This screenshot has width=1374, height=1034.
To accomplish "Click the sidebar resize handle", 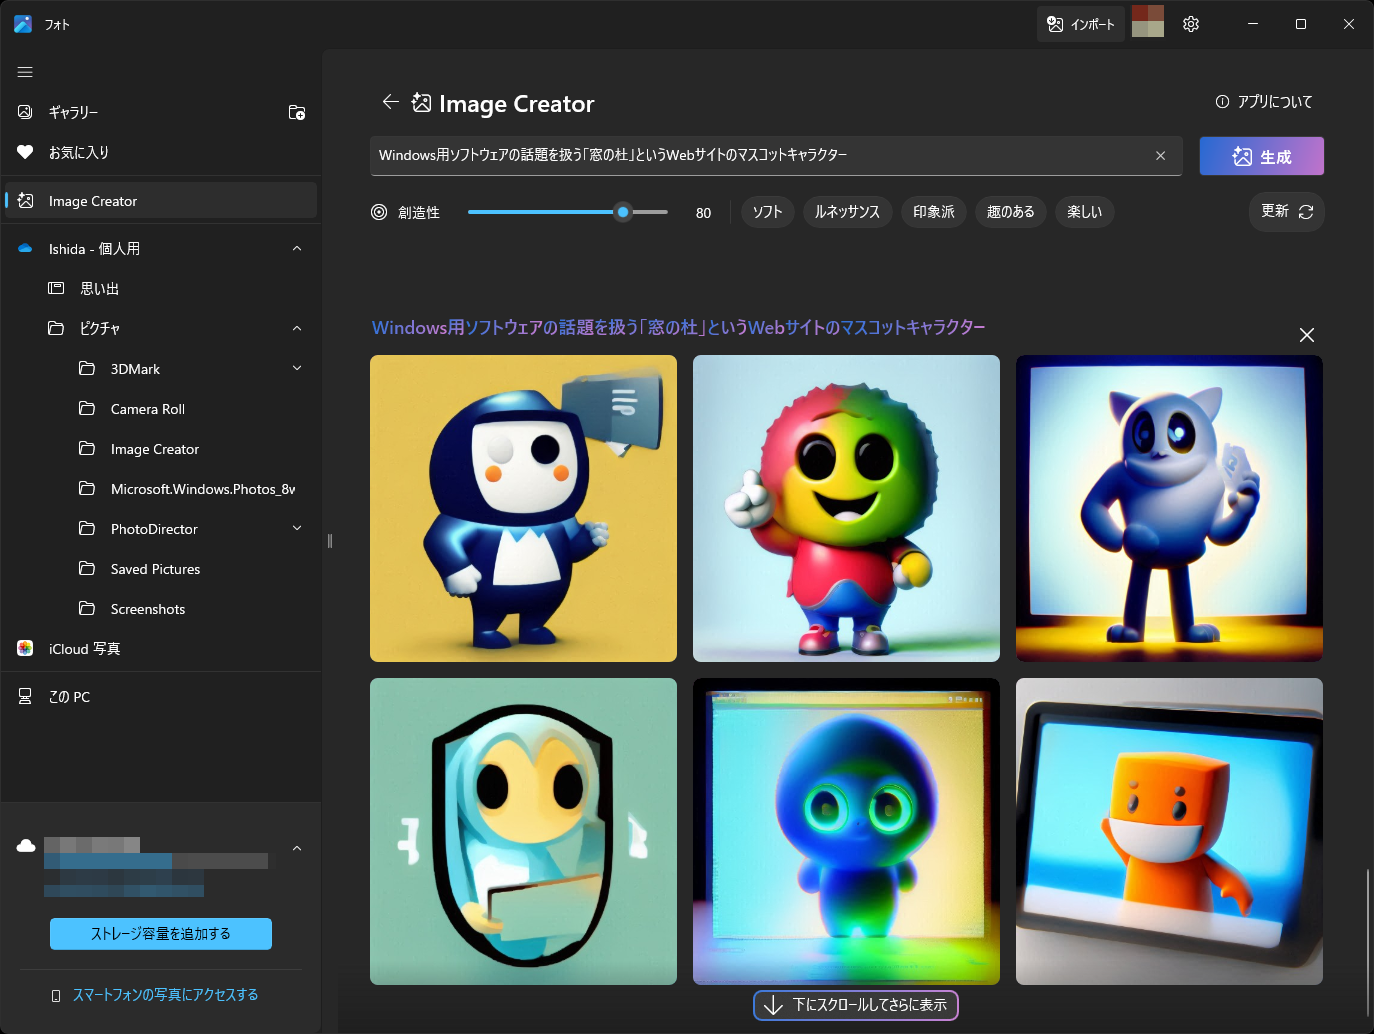I will pyautogui.click(x=329, y=541).
